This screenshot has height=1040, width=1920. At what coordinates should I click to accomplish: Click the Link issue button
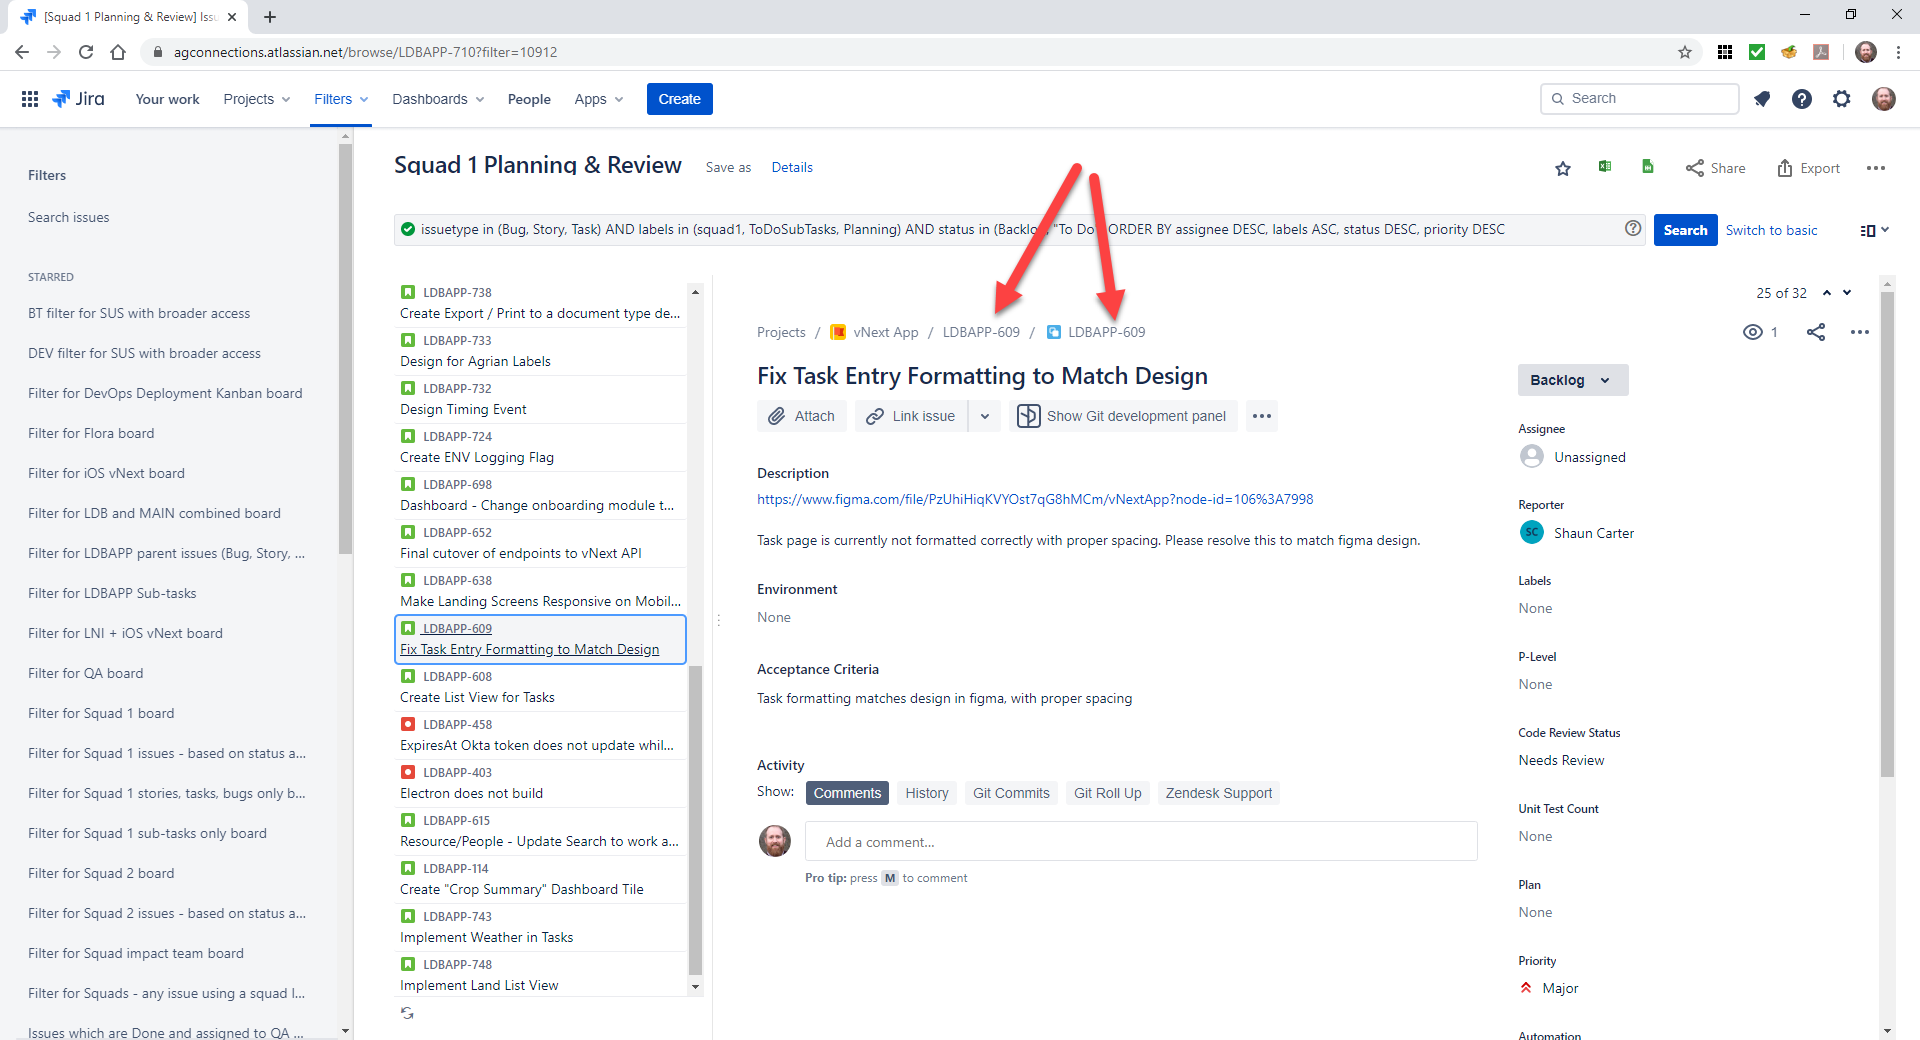click(911, 416)
